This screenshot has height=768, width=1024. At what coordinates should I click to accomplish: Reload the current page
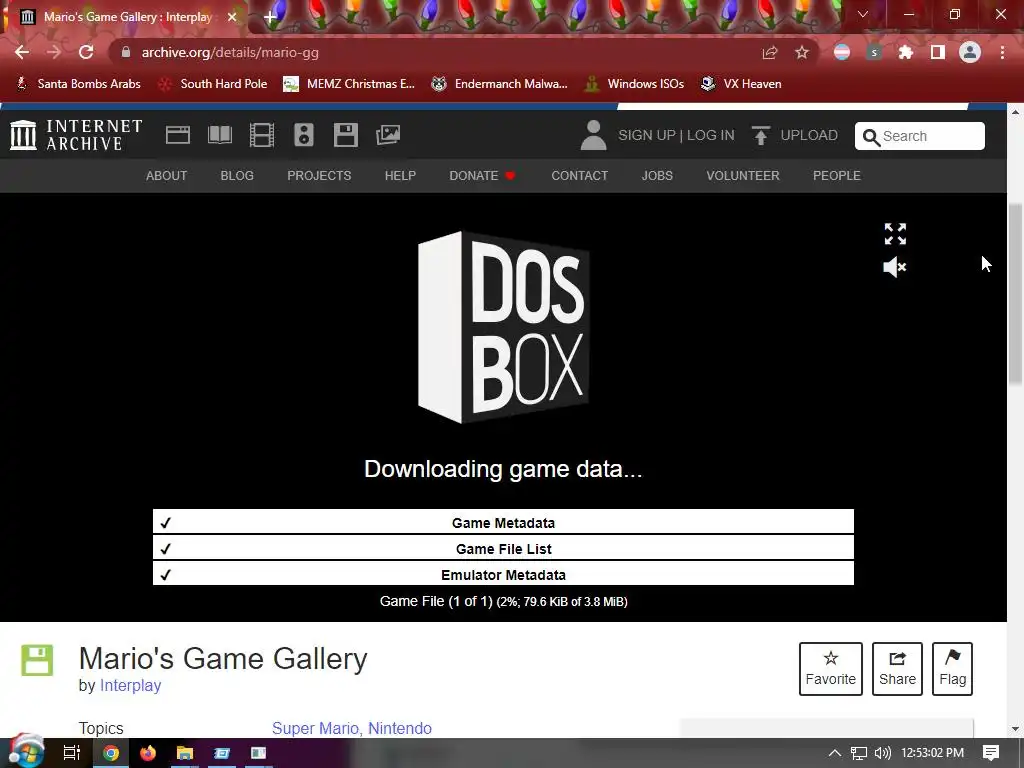[86, 52]
